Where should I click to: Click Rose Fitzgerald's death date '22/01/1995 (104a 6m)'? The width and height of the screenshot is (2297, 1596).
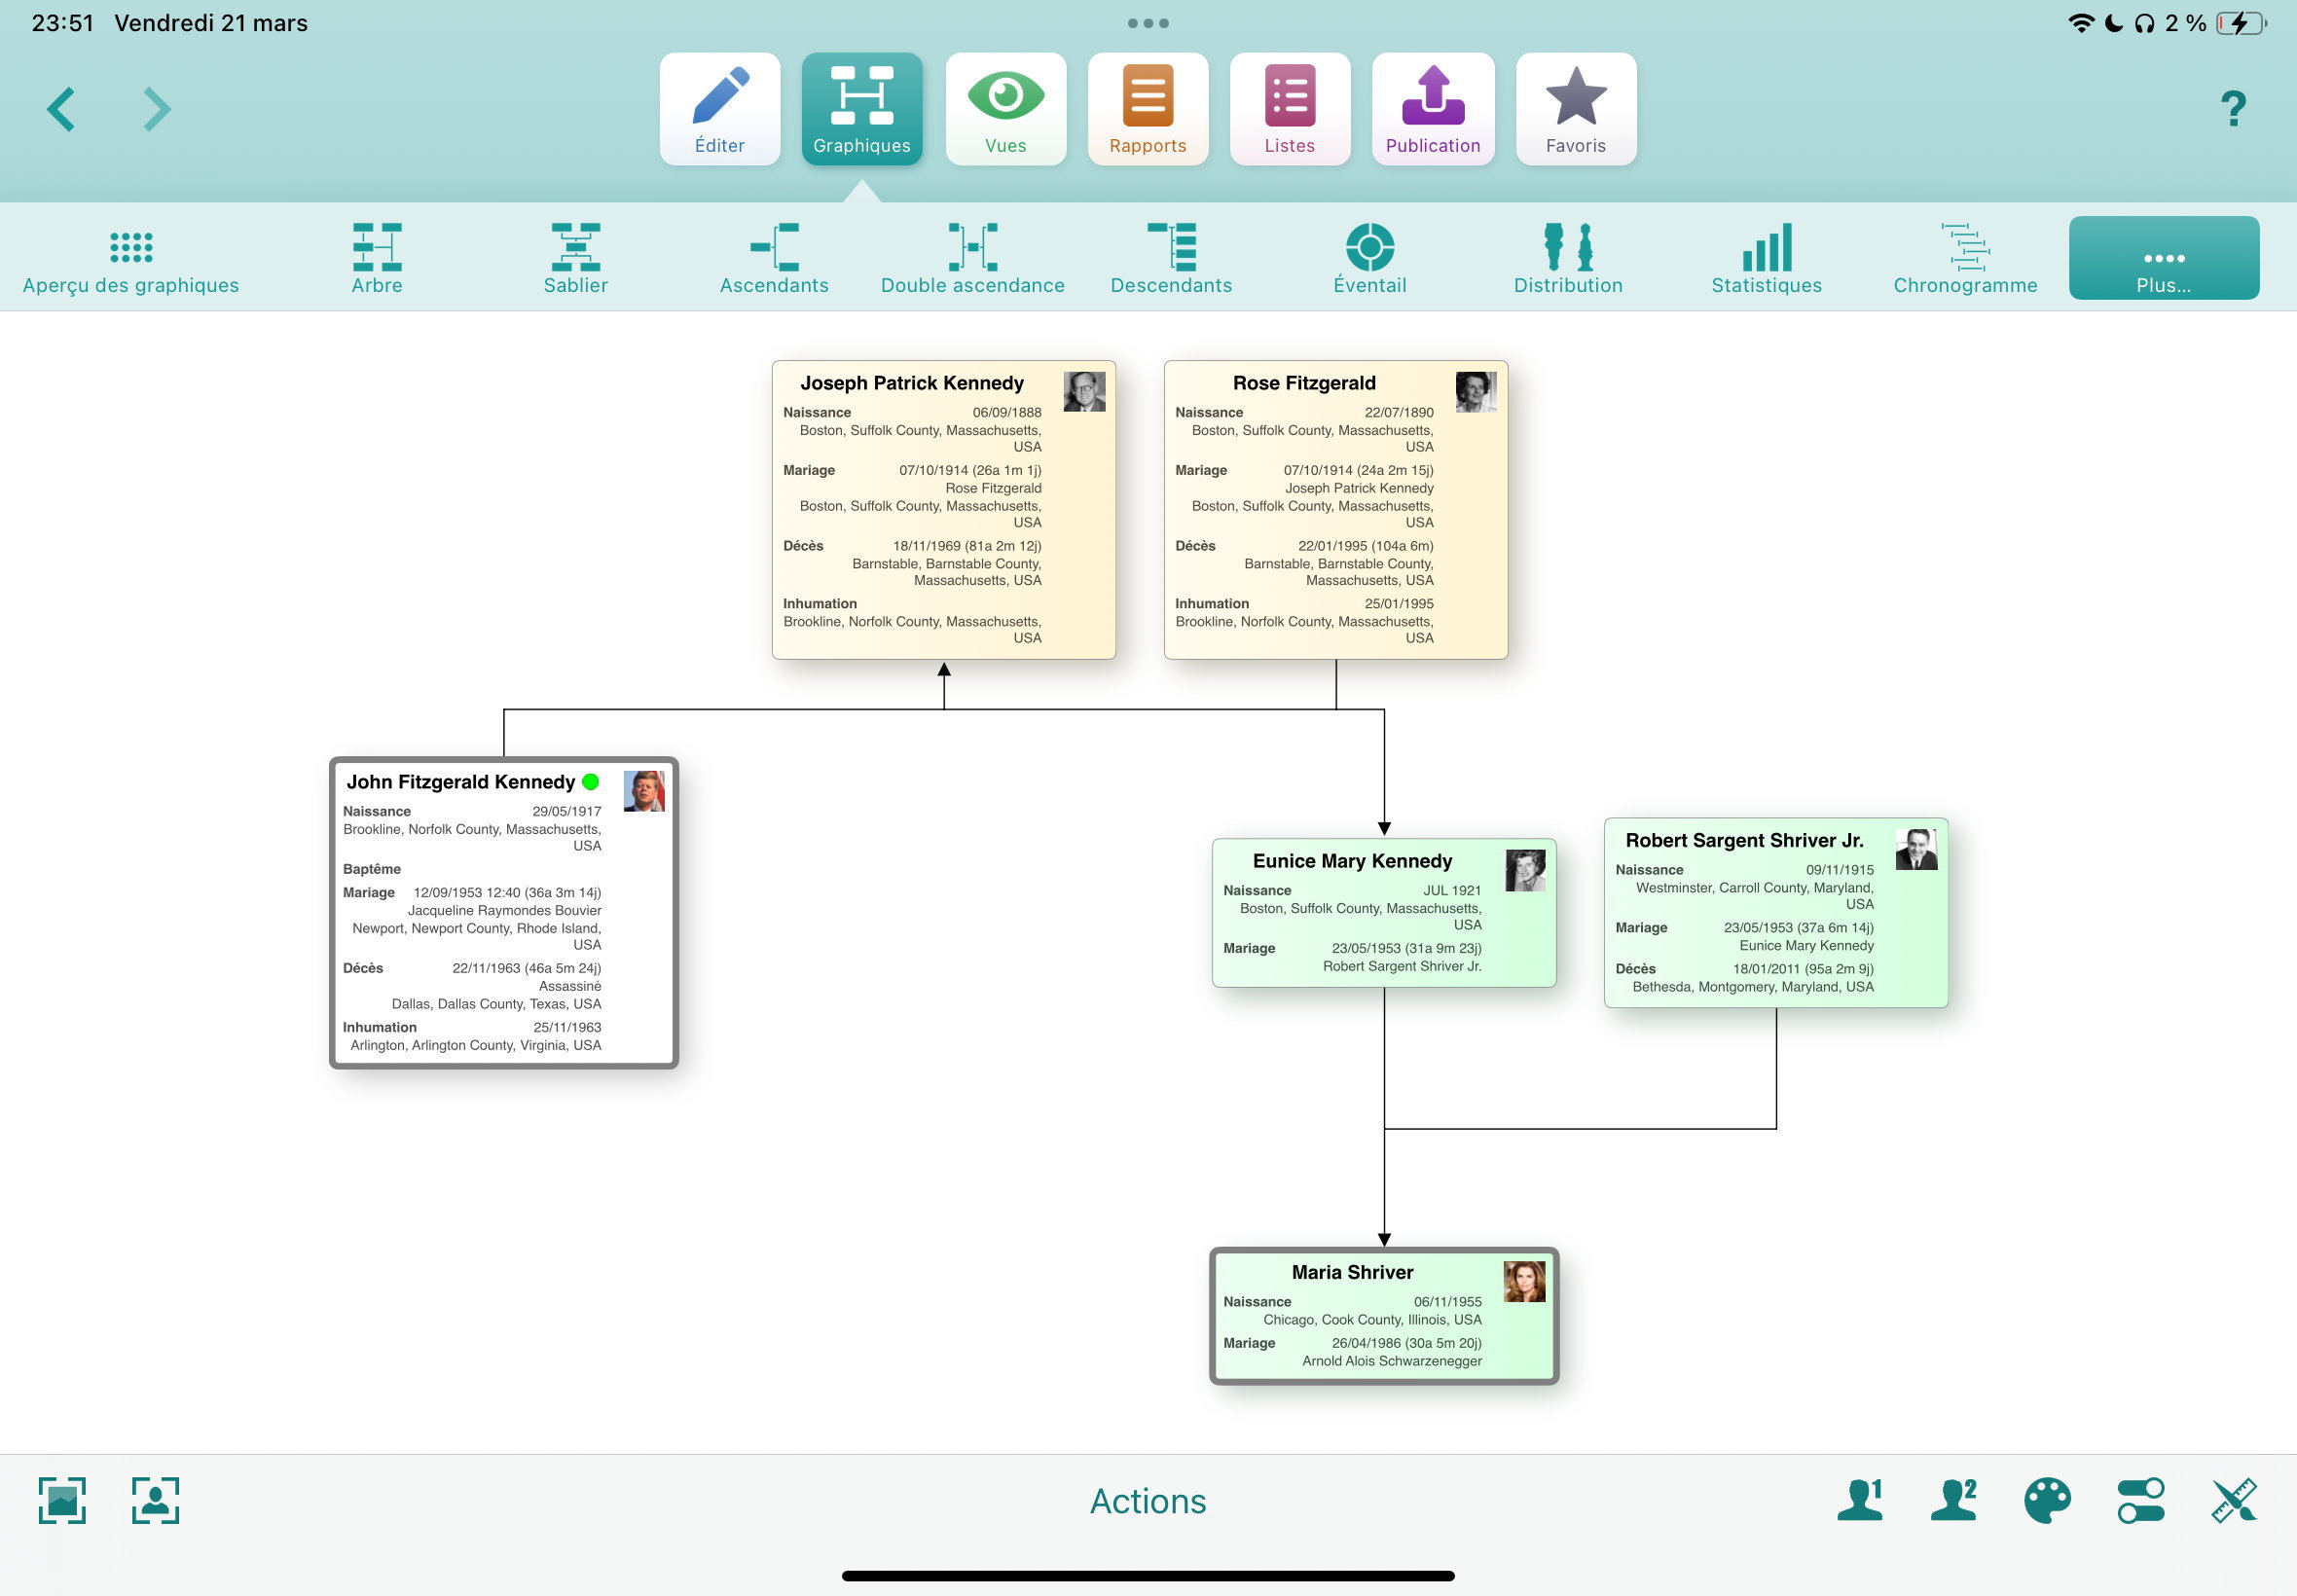tap(1366, 546)
